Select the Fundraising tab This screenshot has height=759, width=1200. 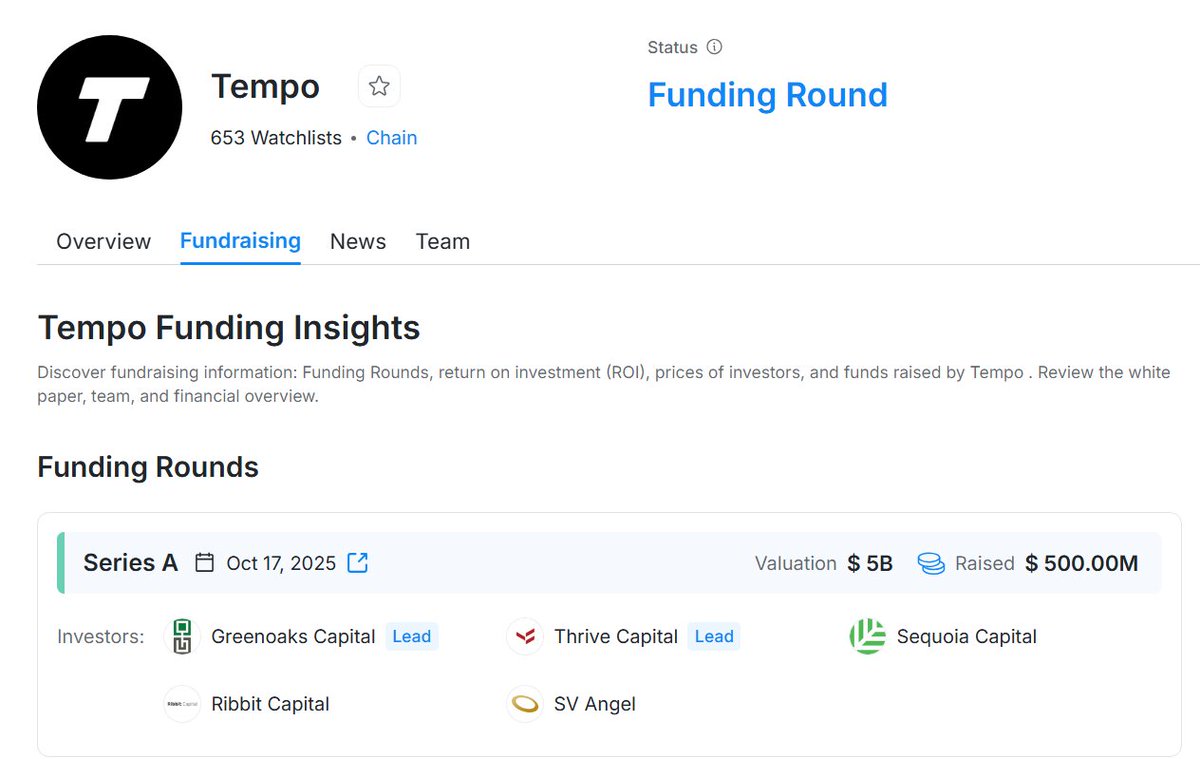pyautogui.click(x=240, y=241)
